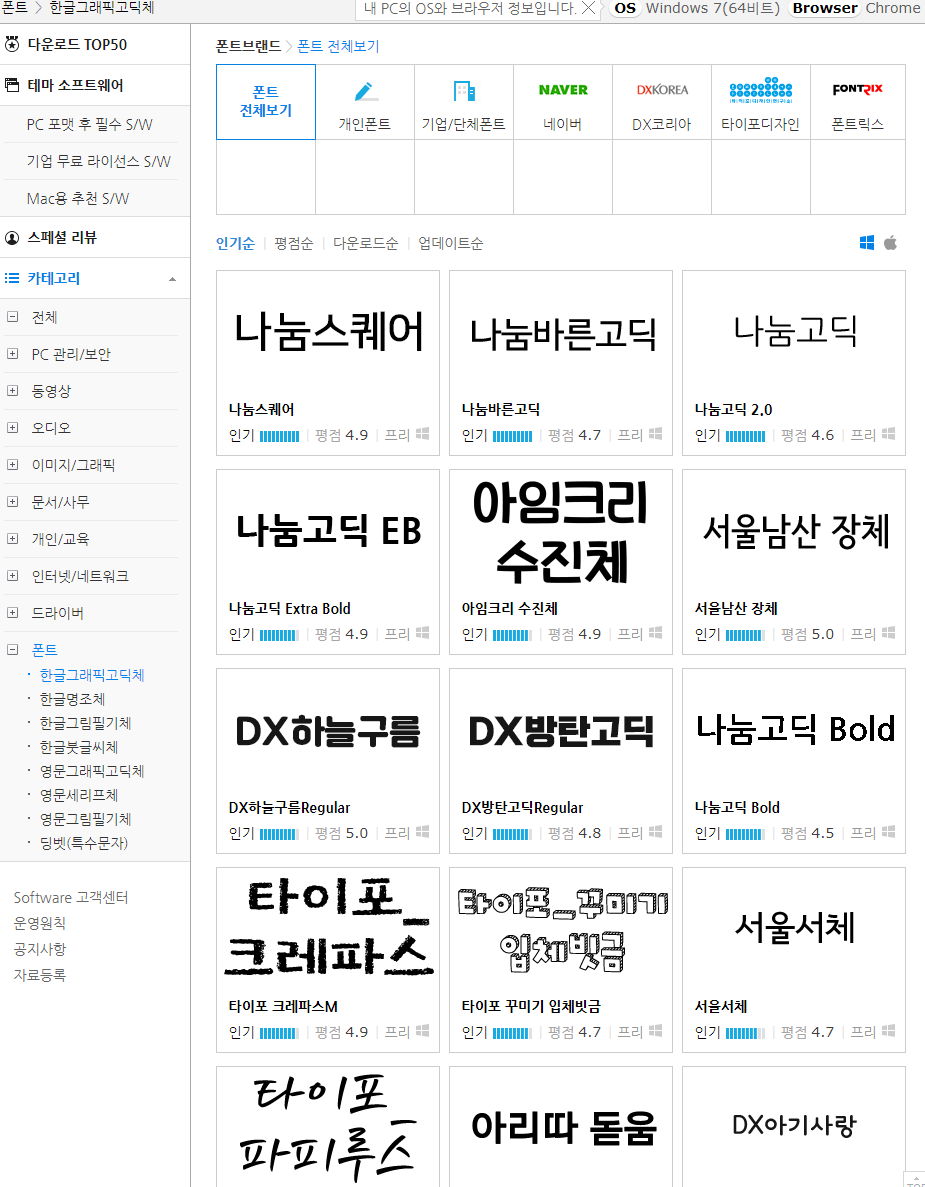Open 타이포 꾸미기 입체빗금 font card
Screen dimensions: 925x1187
[x=561, y=961]
